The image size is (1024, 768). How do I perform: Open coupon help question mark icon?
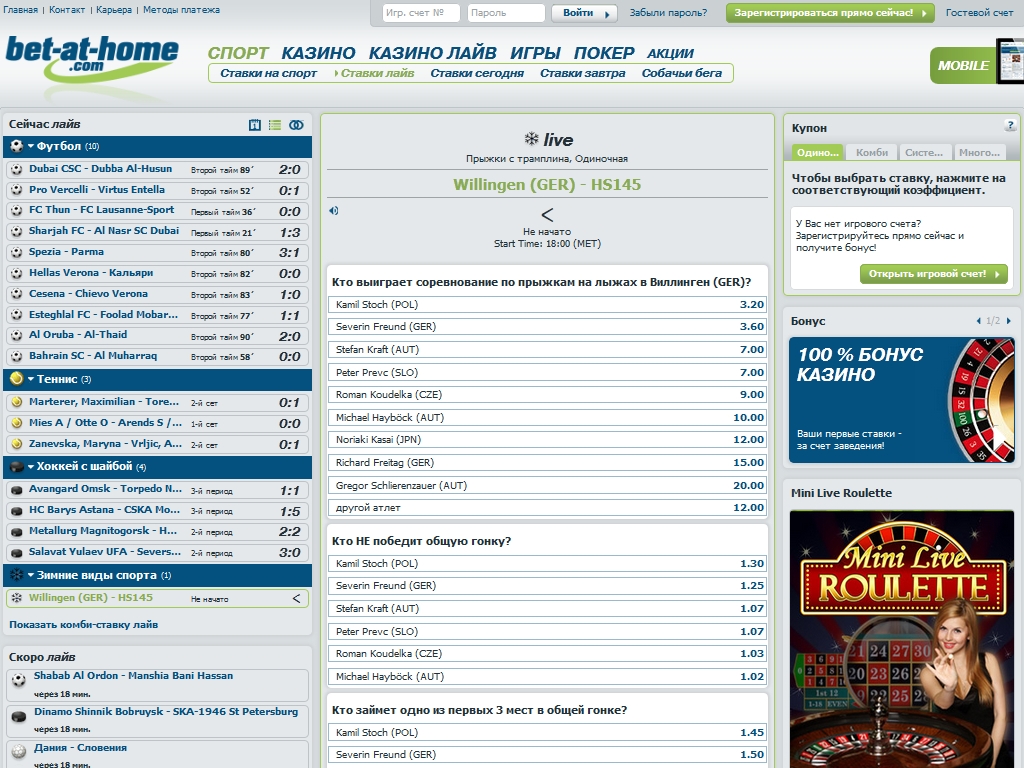[1010, 126]
